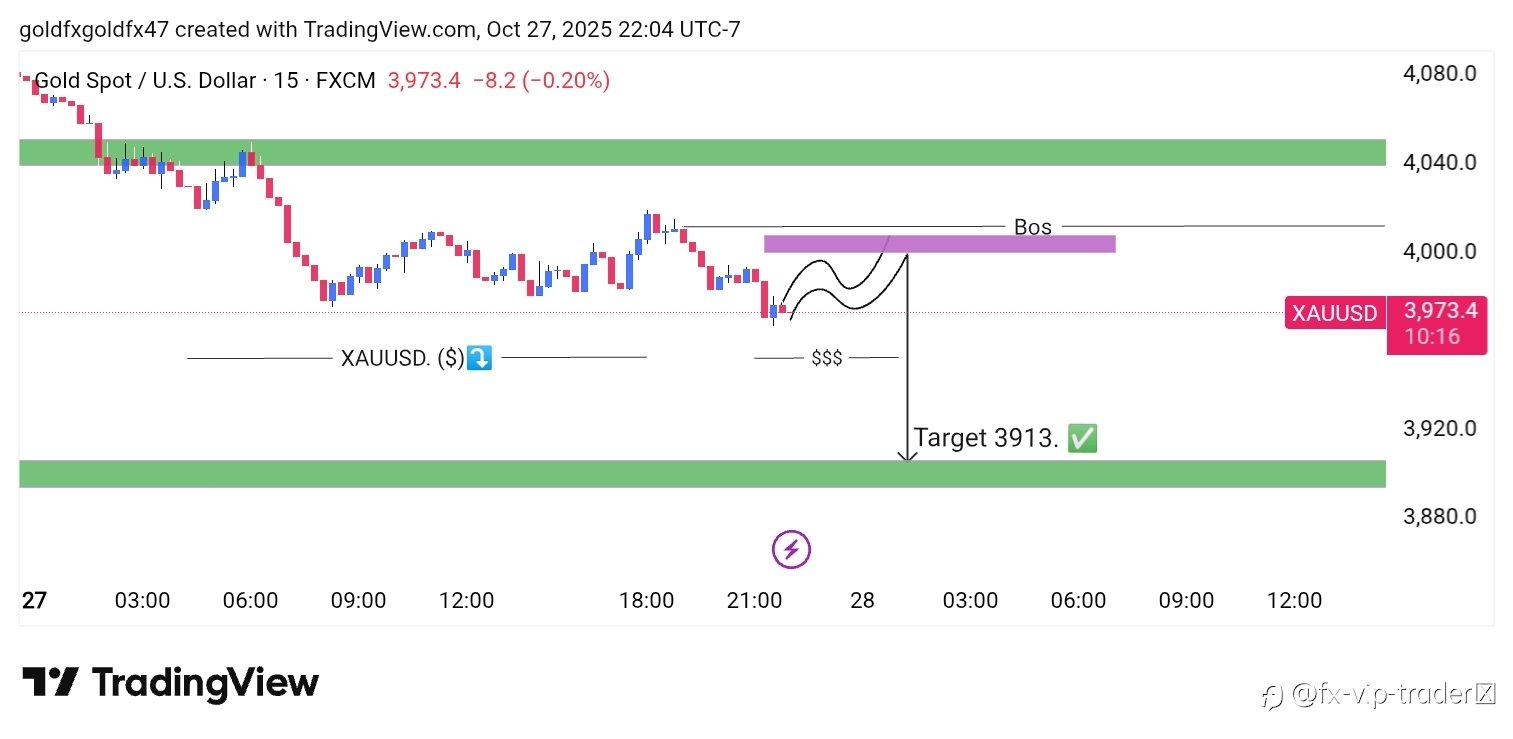
Task: Click the 18:00 time axis label
Action: tap(646, 601)
